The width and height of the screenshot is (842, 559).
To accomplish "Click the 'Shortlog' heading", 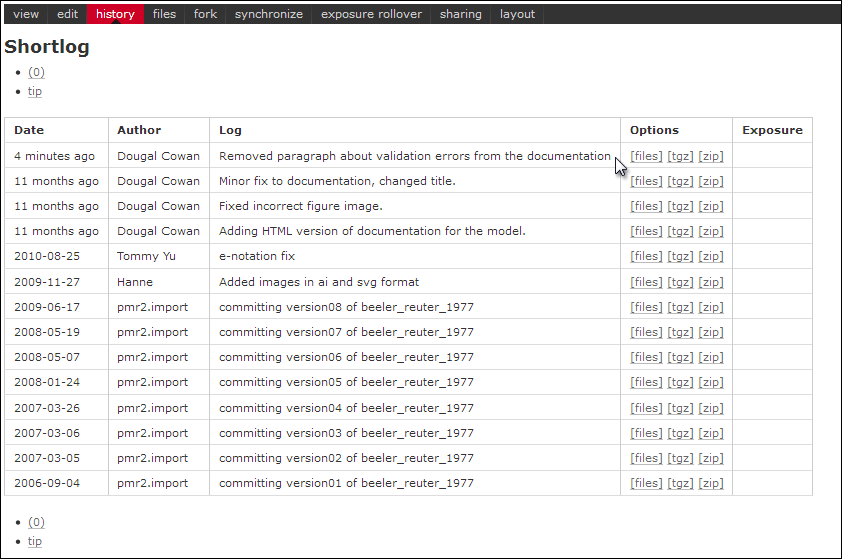I will [47, 47].
